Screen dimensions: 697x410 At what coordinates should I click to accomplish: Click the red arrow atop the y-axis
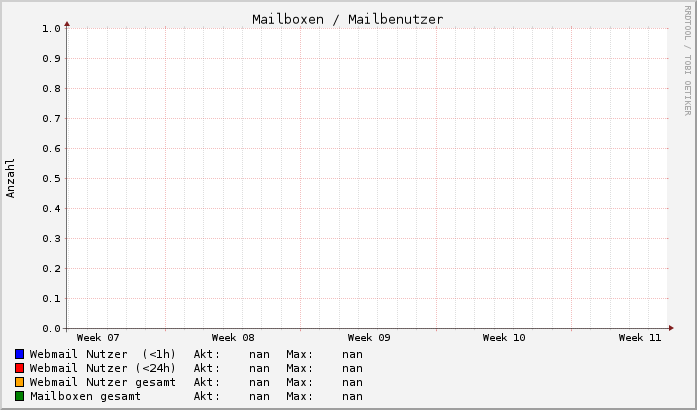pyautogui.click(x=67, y=22)
